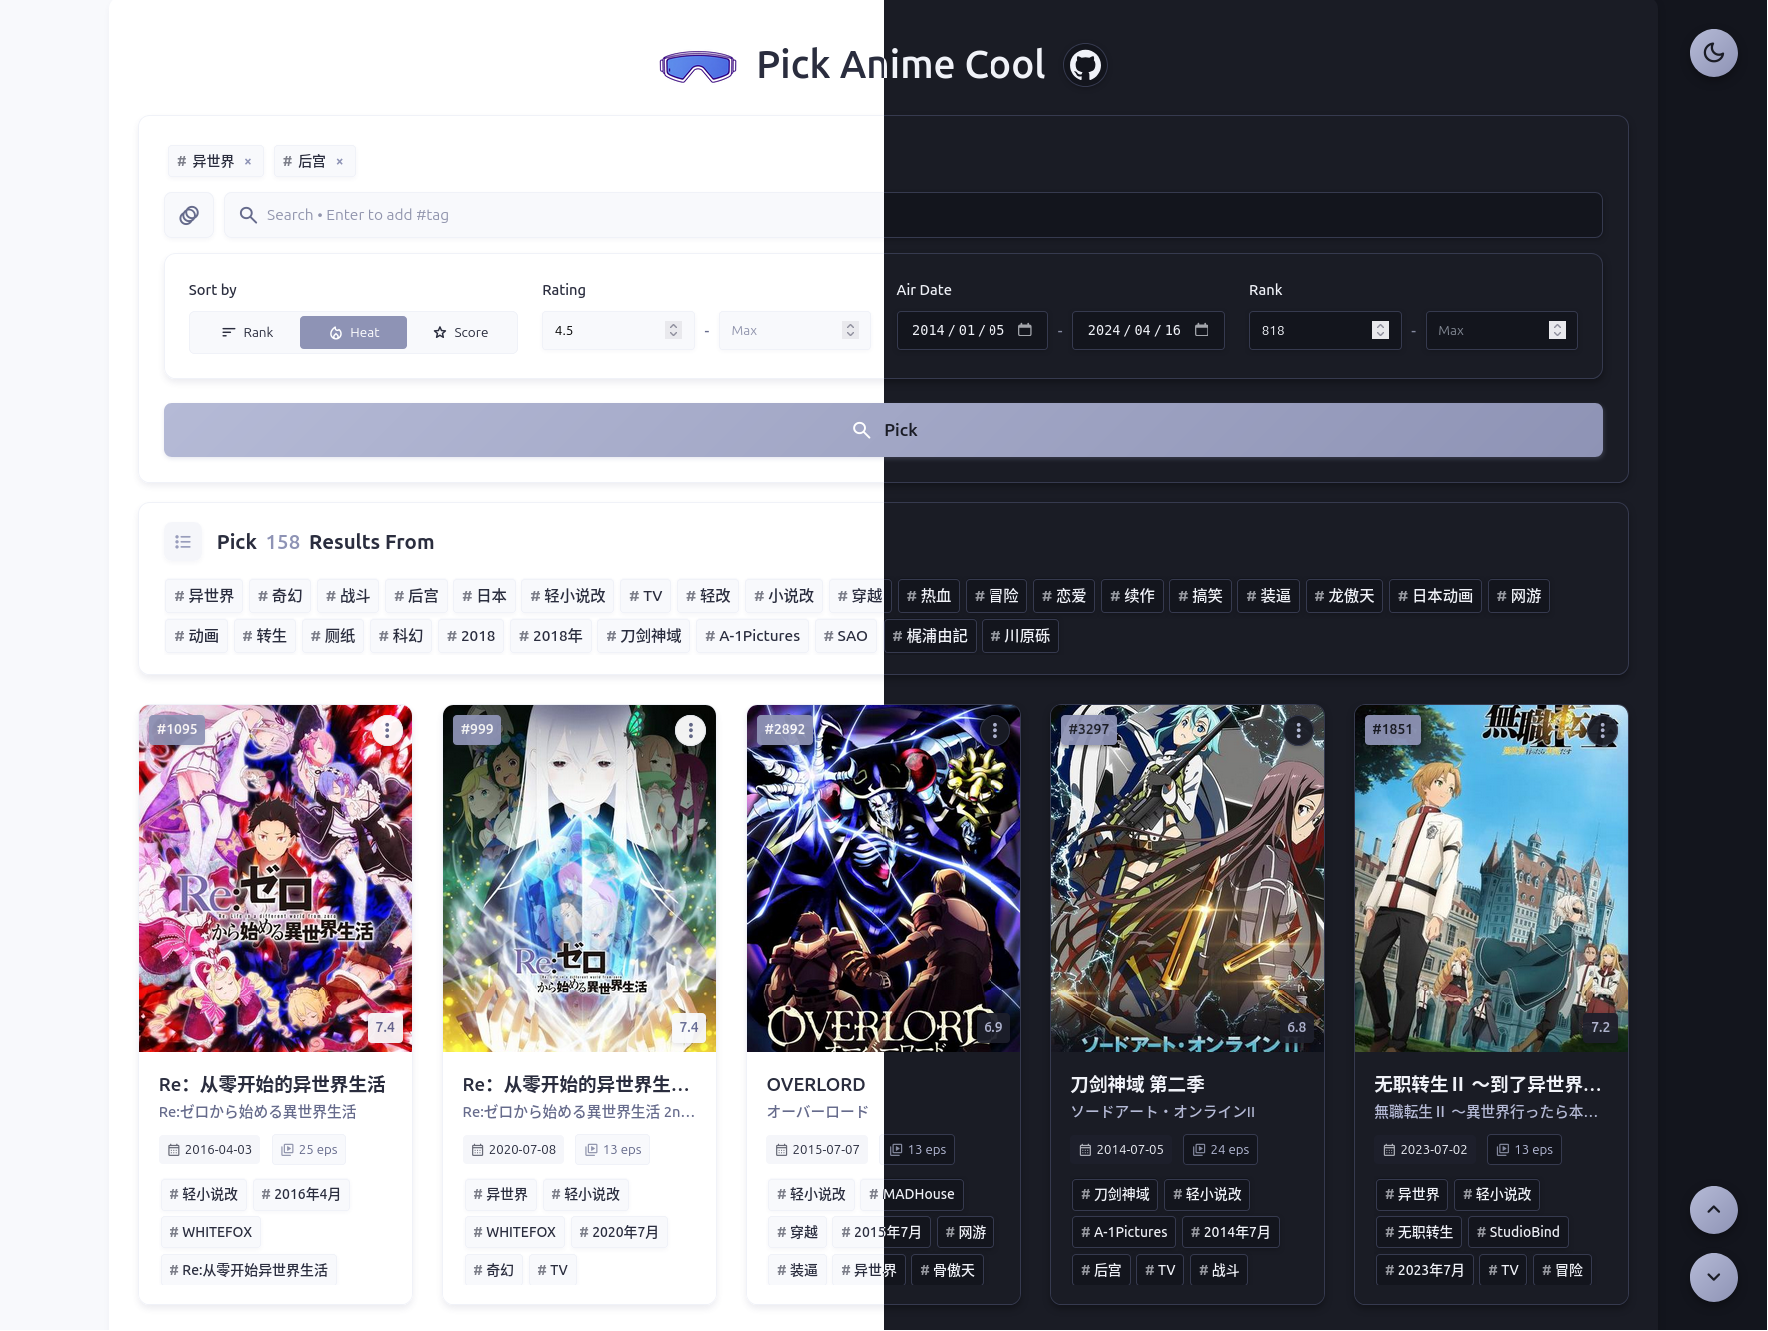The image size is (1768, 1331).
Task: Click the #刀剑神域 tag in results
Action: [643, 635]
